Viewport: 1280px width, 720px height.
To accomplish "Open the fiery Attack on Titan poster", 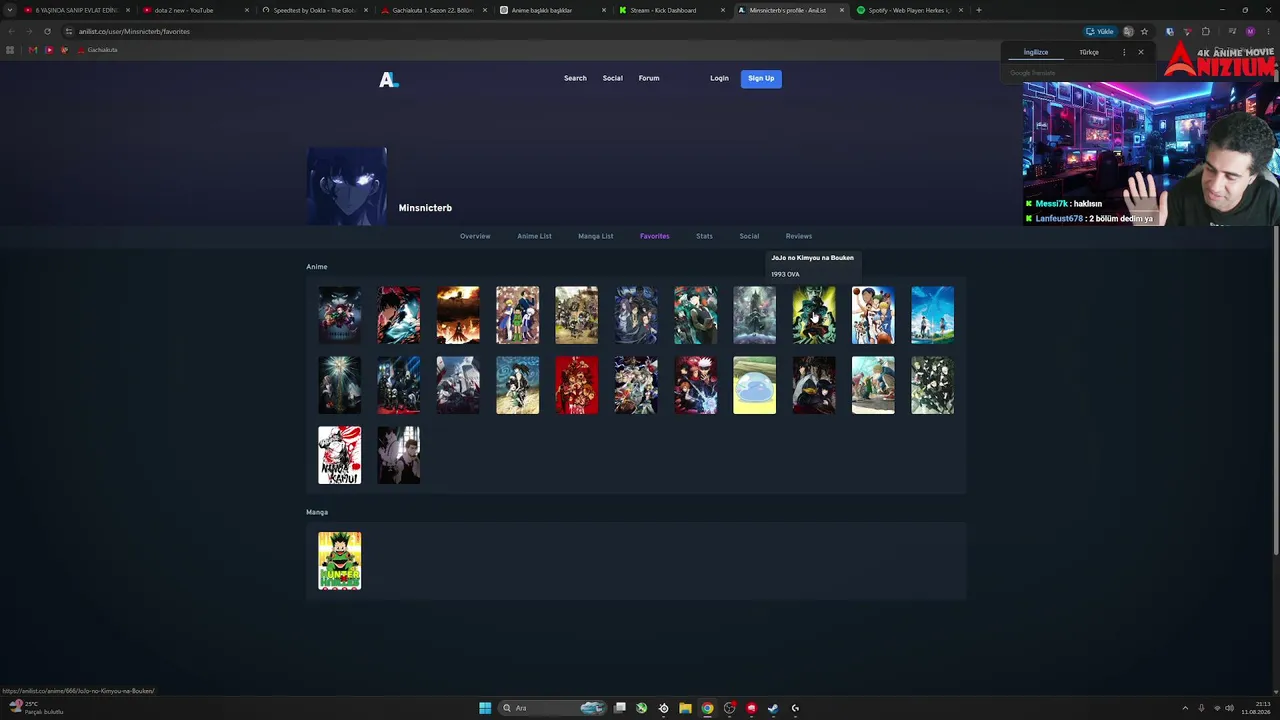I will pos(458,315).
